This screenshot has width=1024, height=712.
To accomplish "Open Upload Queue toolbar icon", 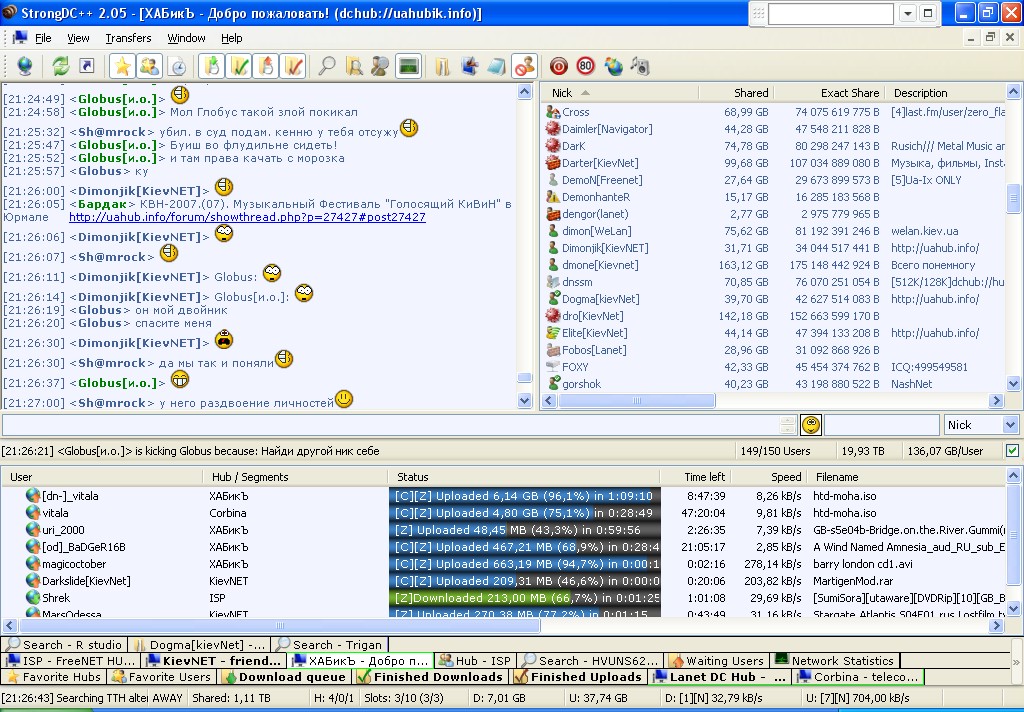I will coord(266,66).
